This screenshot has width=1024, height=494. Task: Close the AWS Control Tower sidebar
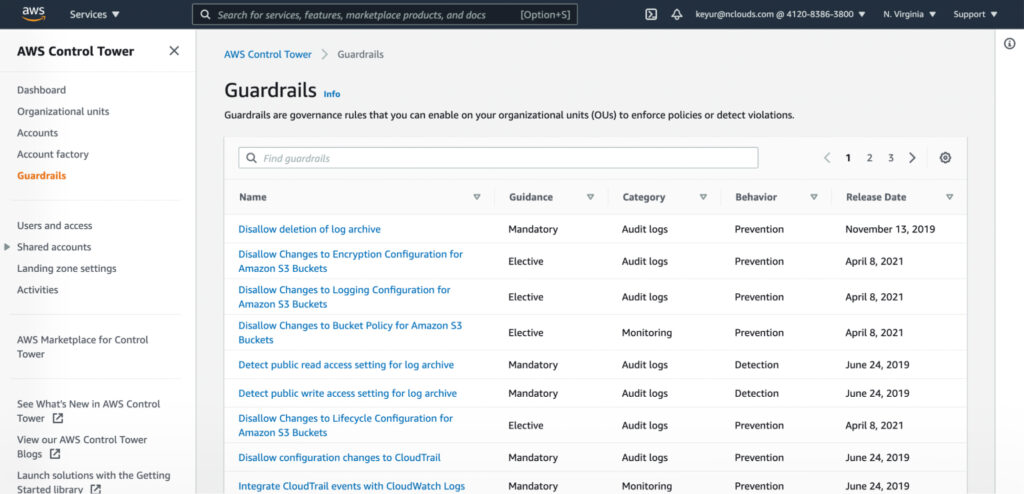[174, 51]
